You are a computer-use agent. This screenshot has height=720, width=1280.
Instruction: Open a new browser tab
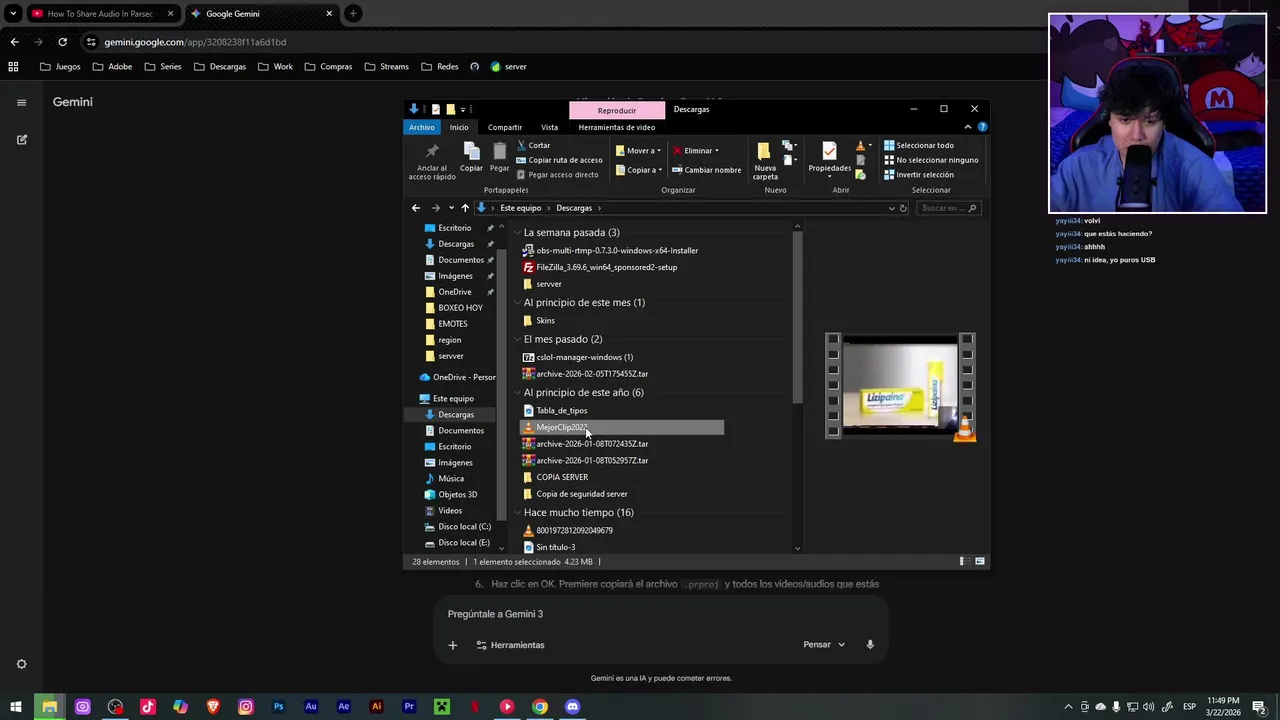coord(353,14)
